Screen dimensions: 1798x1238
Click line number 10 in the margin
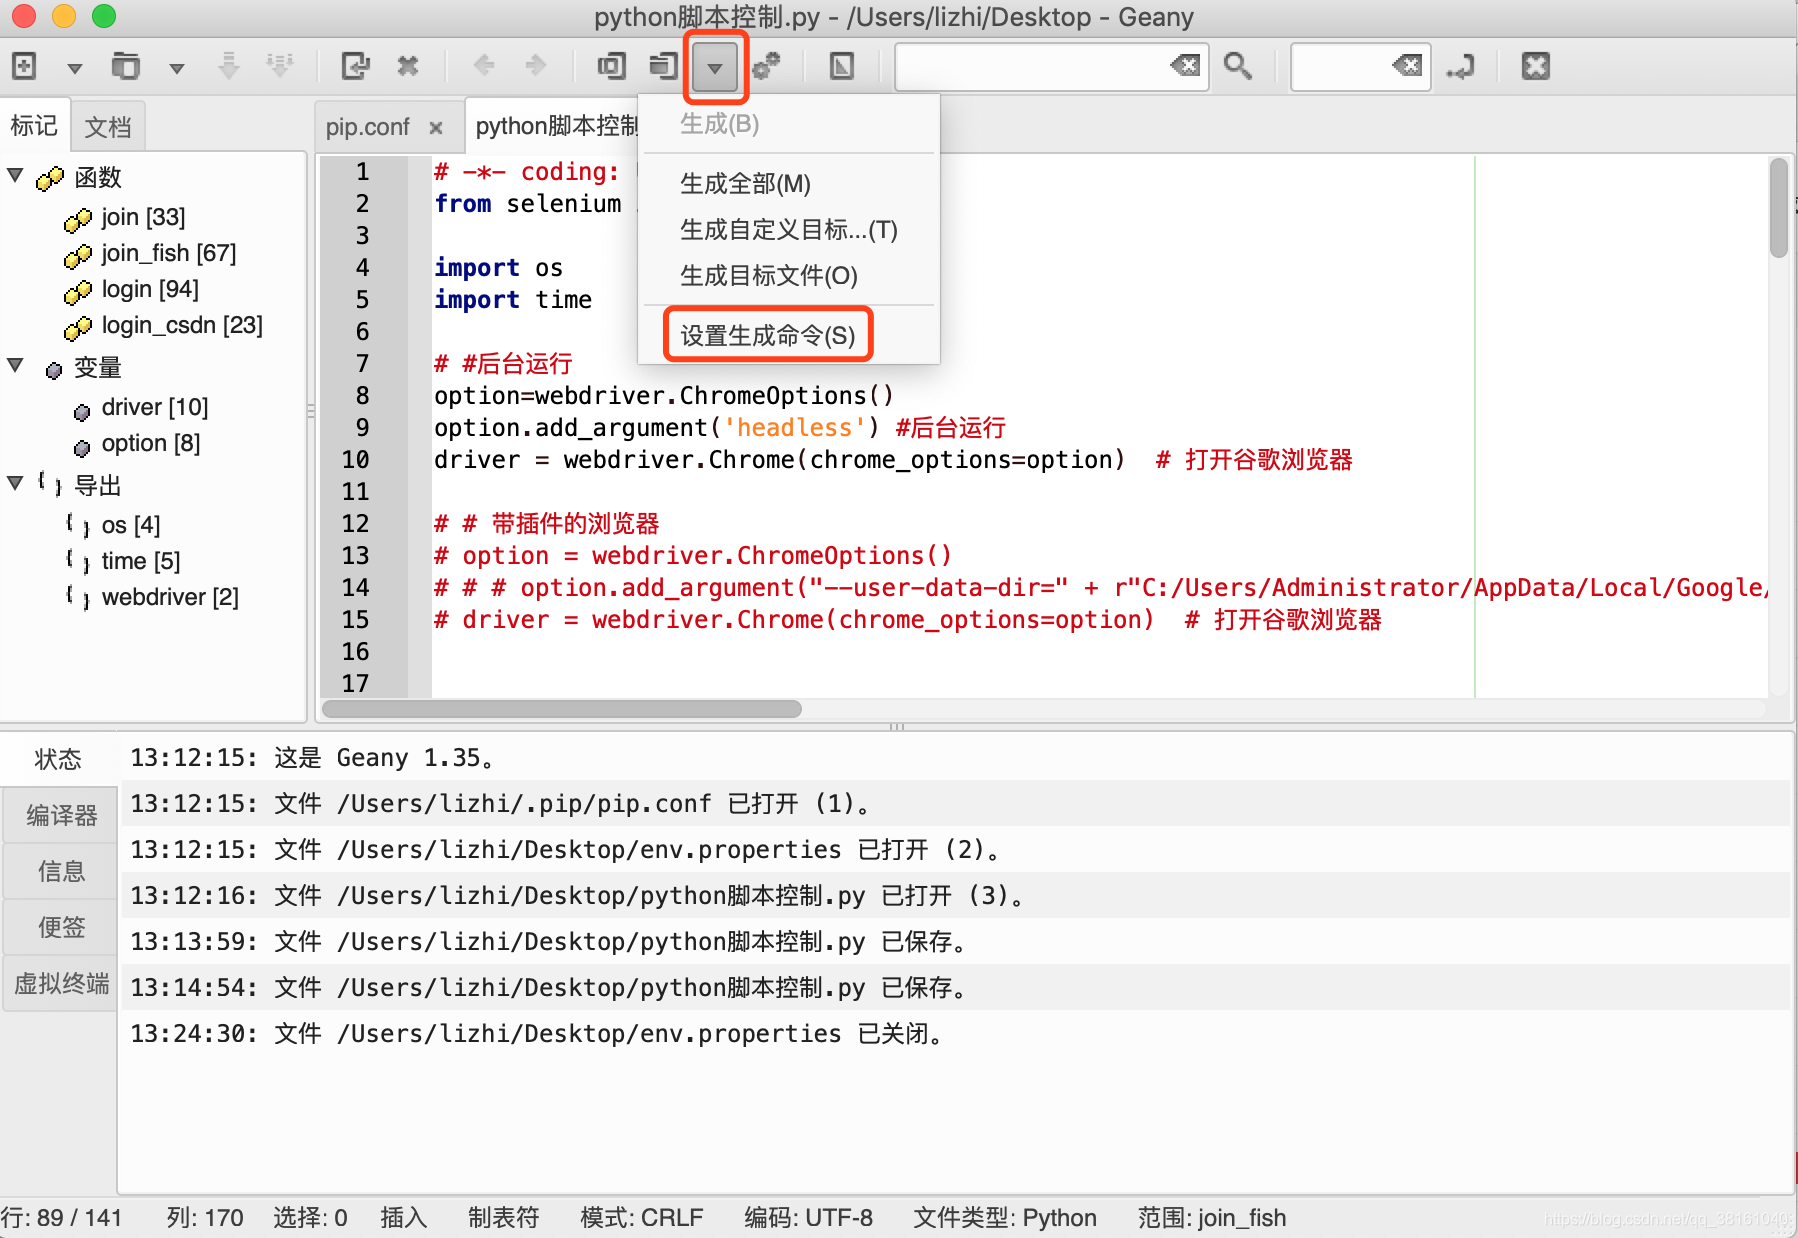(x=356, y=460)
